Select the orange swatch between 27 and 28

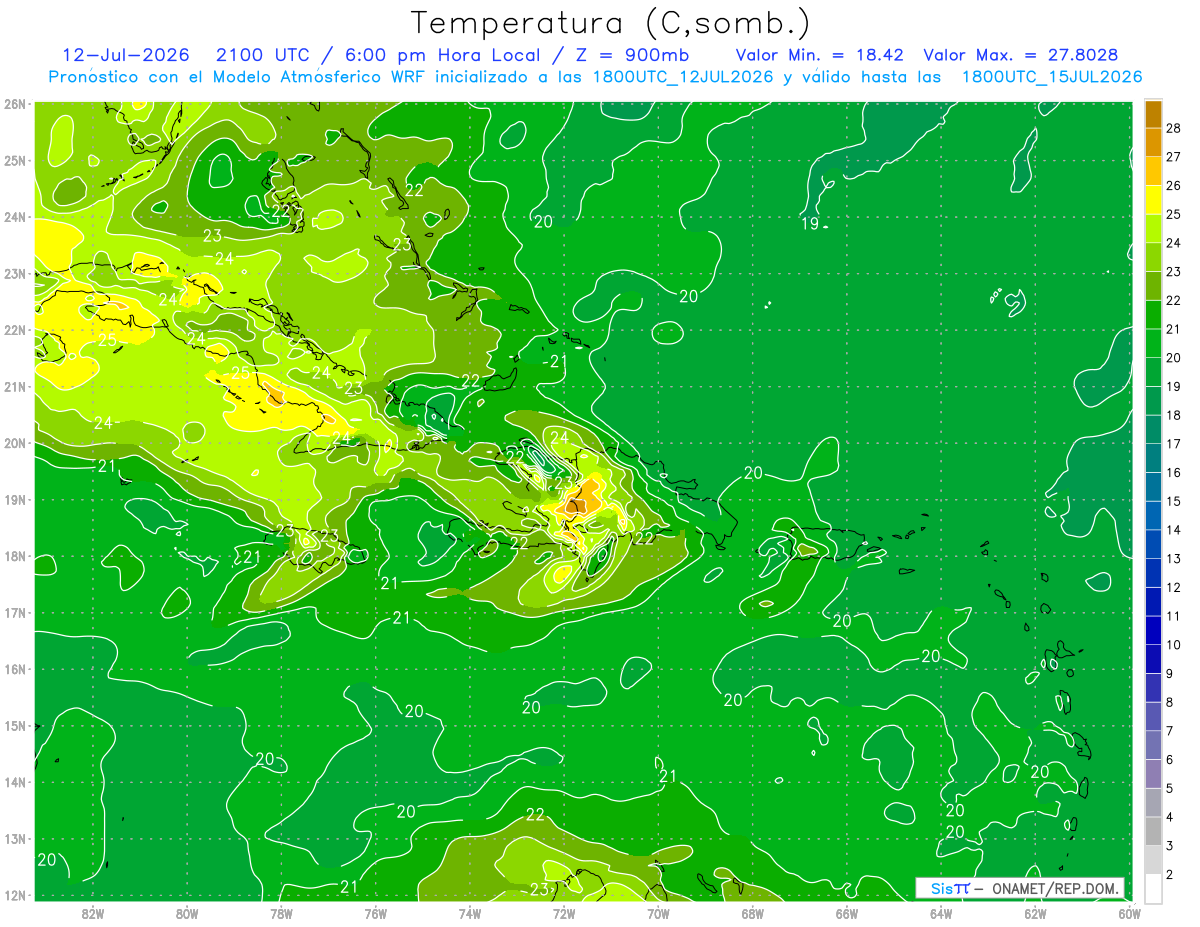click(1153, 141)
